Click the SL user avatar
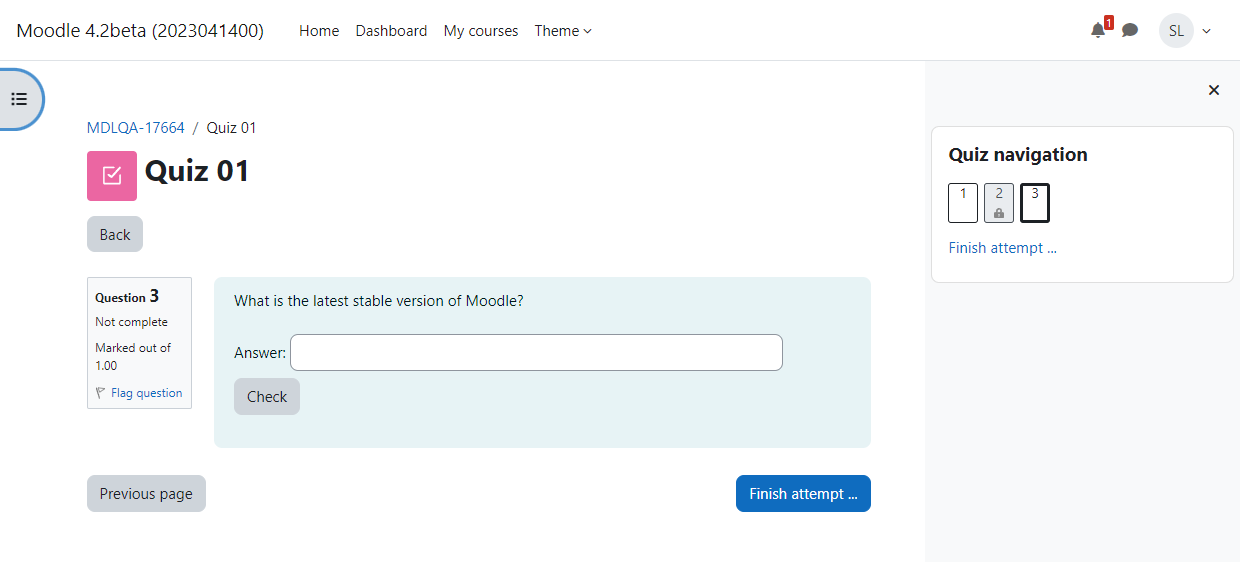 pos(1176,31)
